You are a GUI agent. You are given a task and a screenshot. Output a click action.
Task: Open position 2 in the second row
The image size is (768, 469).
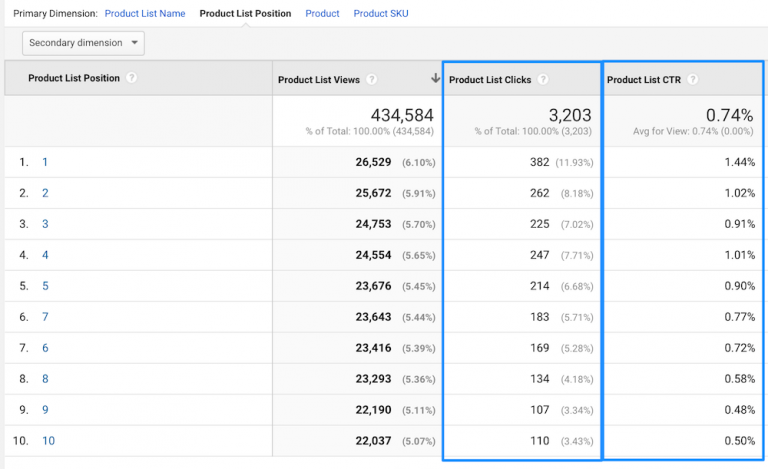[45, 193]
